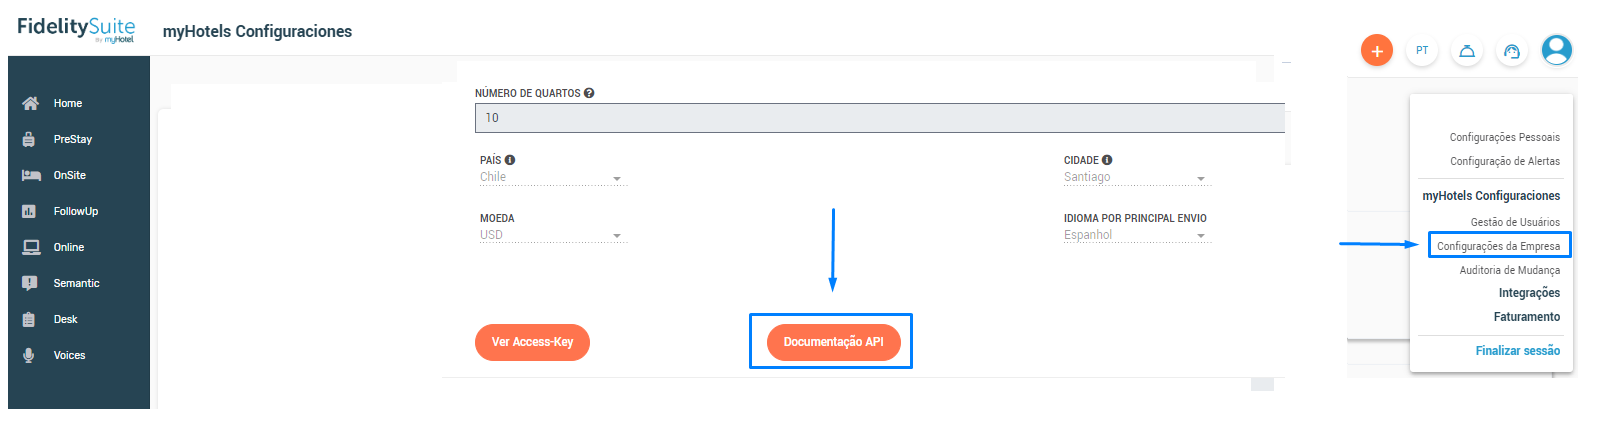
Task: Click the Número de Quartos help icon
Action: (589, 93)
